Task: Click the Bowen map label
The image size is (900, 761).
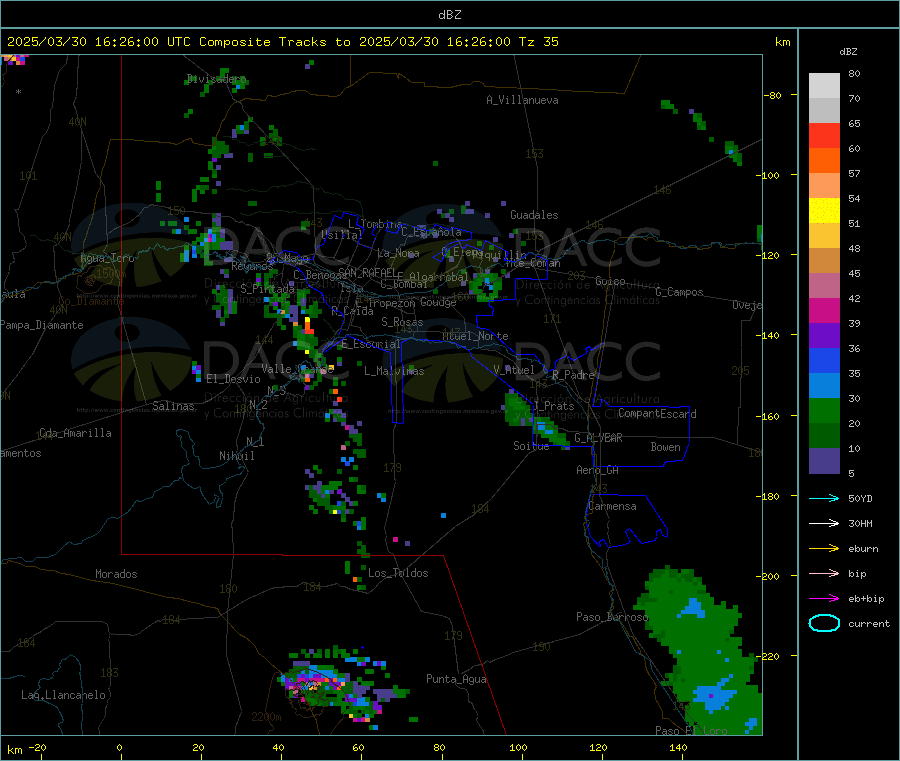Action: 665,447
